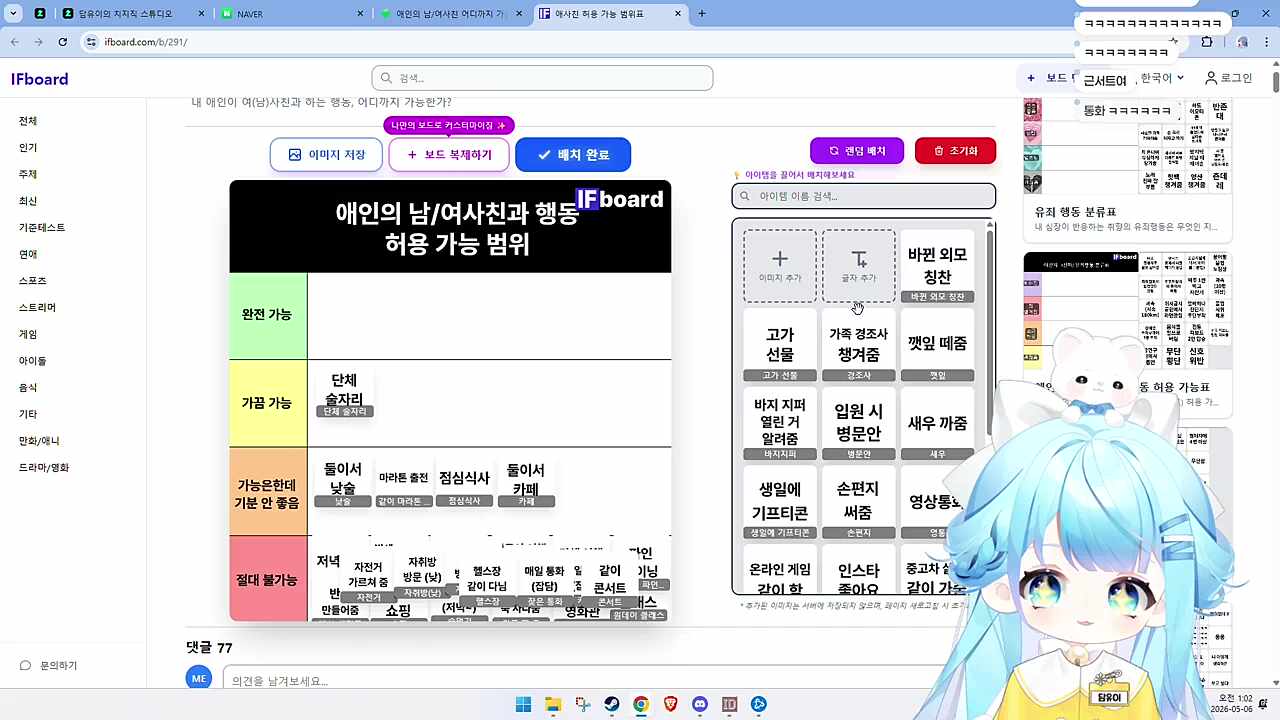1280x720 pixels.
Task: Click the 절대 불가능 tier label
Action: click(268, 579)
